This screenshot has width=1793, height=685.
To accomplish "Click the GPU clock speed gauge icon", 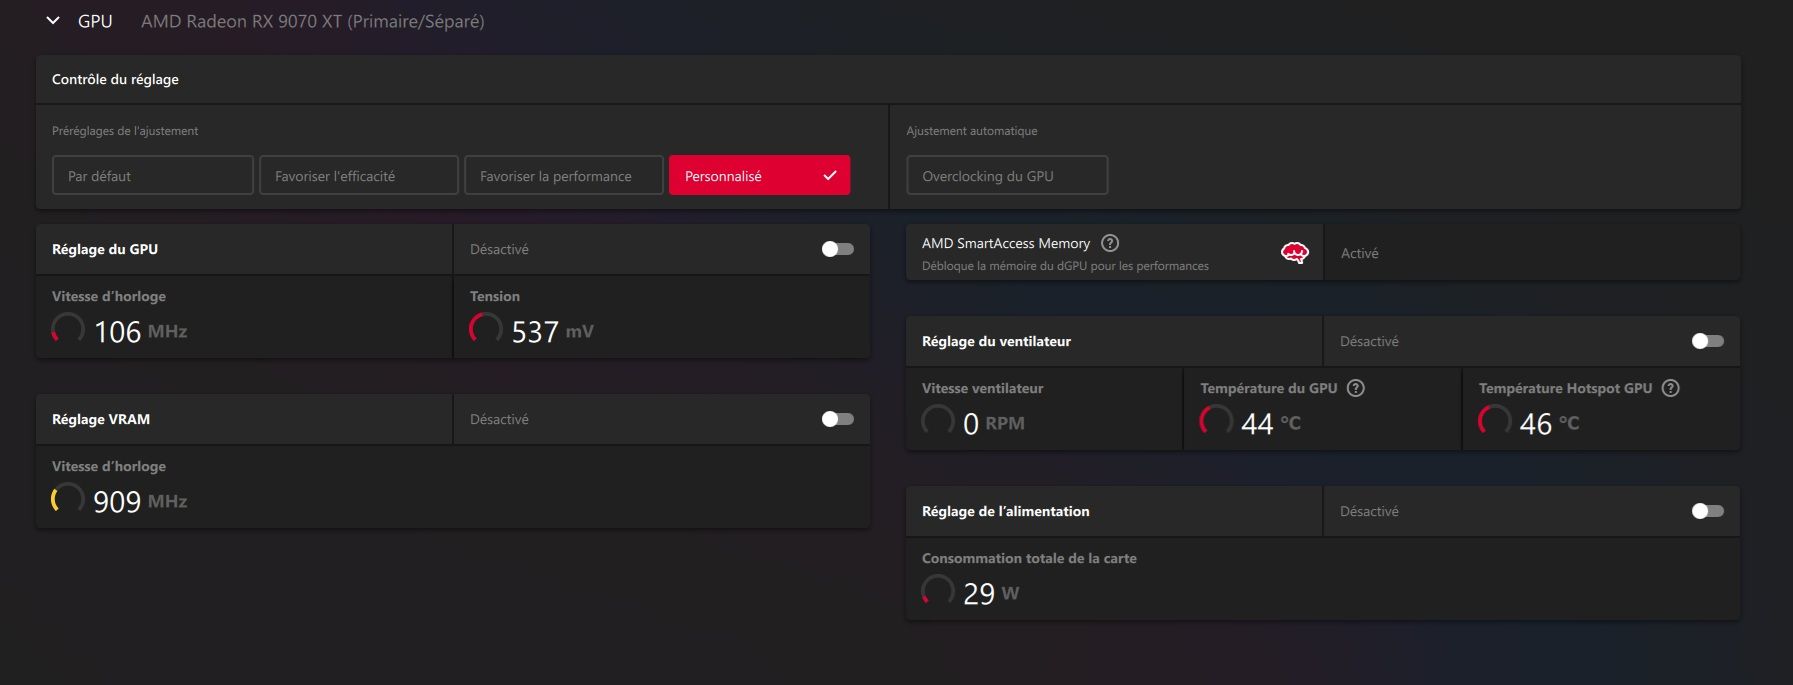I will (68, 329).
